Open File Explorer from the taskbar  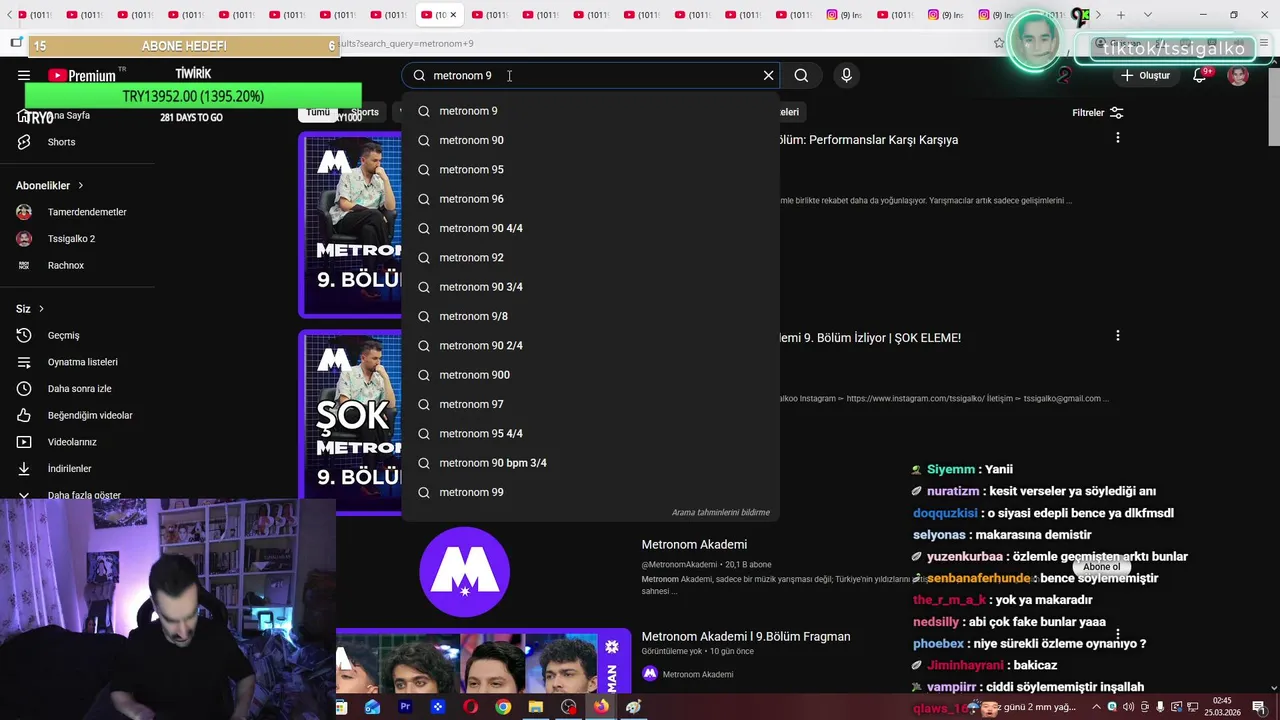point(536,707)
